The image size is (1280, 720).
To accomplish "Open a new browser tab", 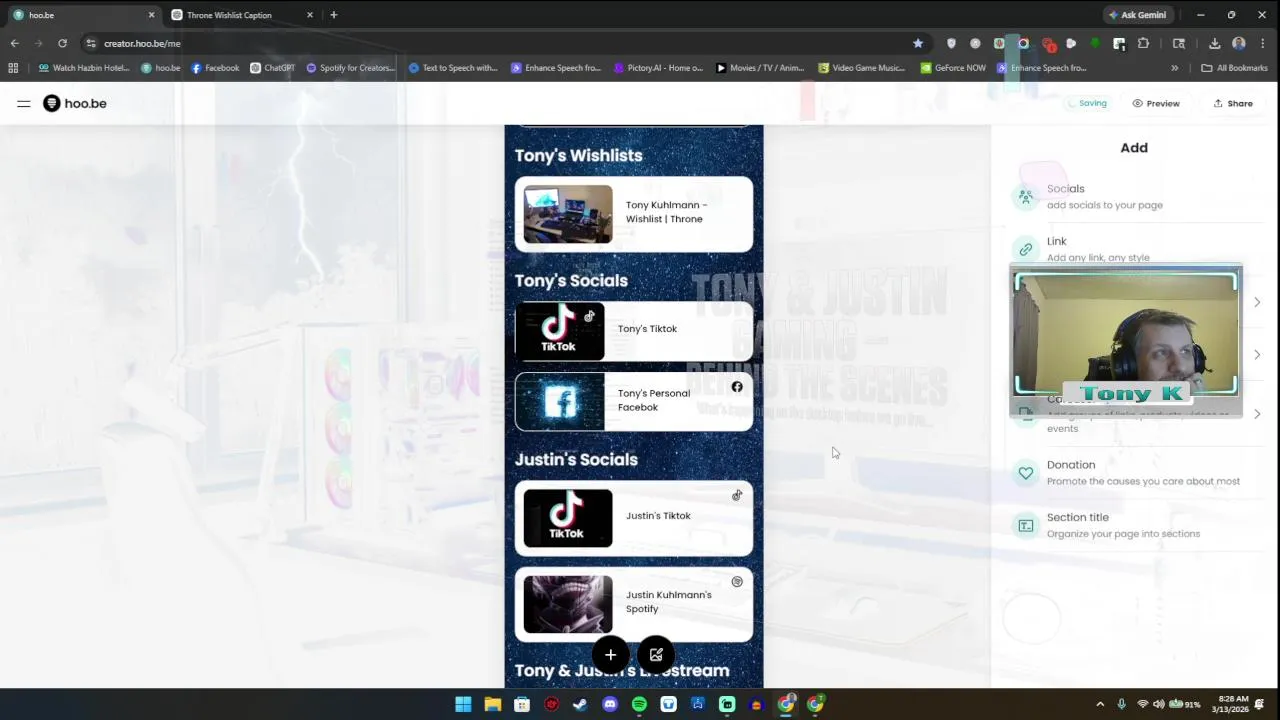I will tap(334, 15).
